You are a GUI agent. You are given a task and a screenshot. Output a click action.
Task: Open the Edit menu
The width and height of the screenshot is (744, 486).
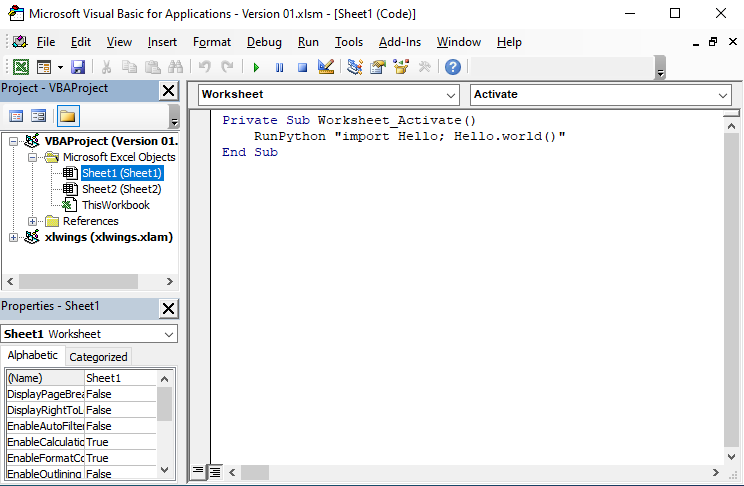click(81, 42)
